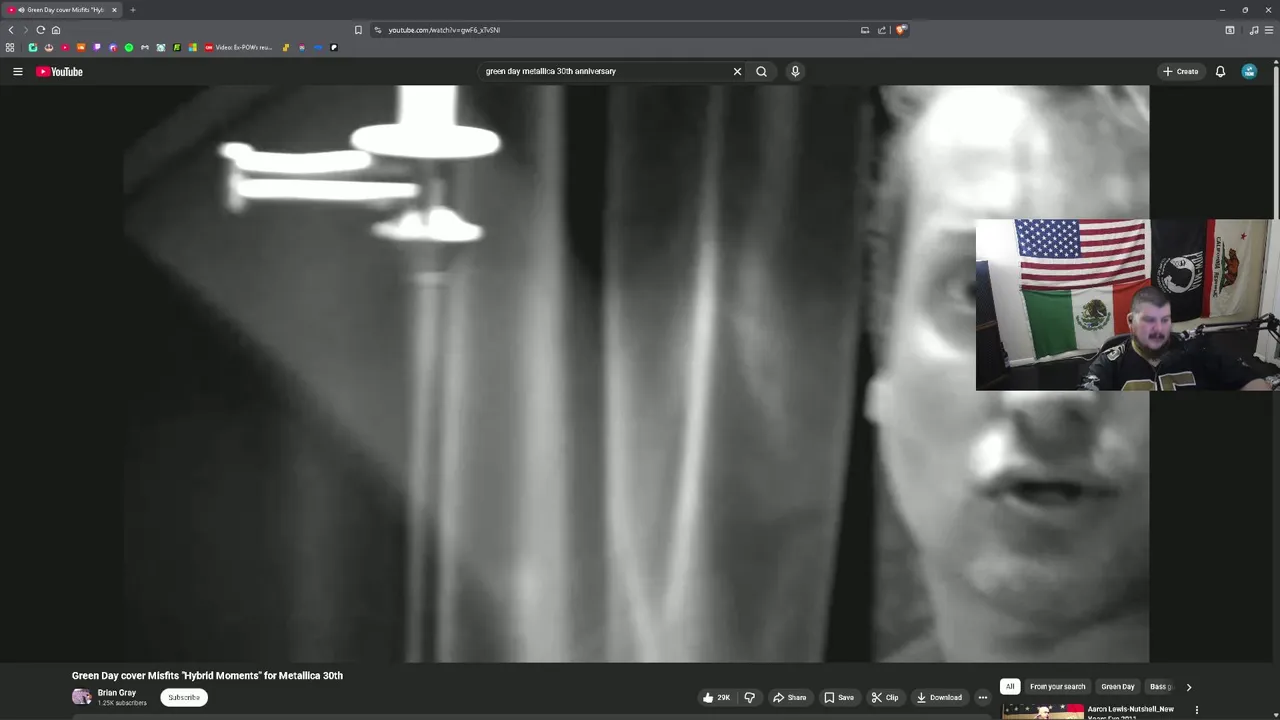This screenshot has width=1280, height=720.
Task: Open the browser main menu
Action: tap(1269, 30)
